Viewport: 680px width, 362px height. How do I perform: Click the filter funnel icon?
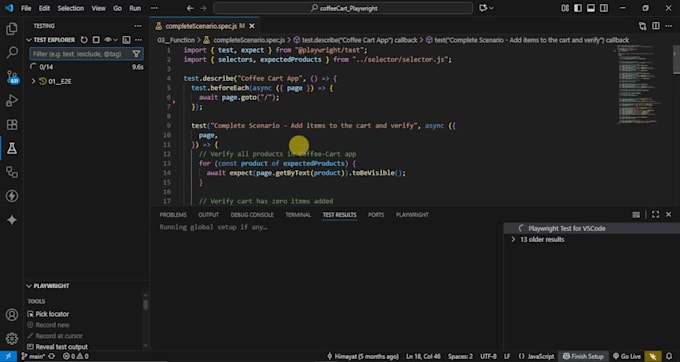(x=136, y=54)
